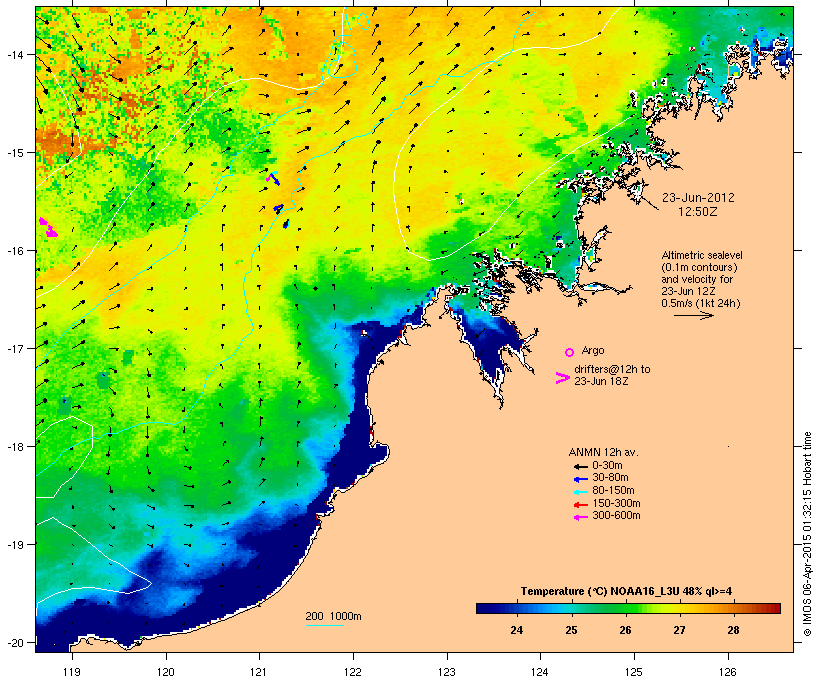Click the 0.5m/s velocity scale arrow

coord(693,315)
